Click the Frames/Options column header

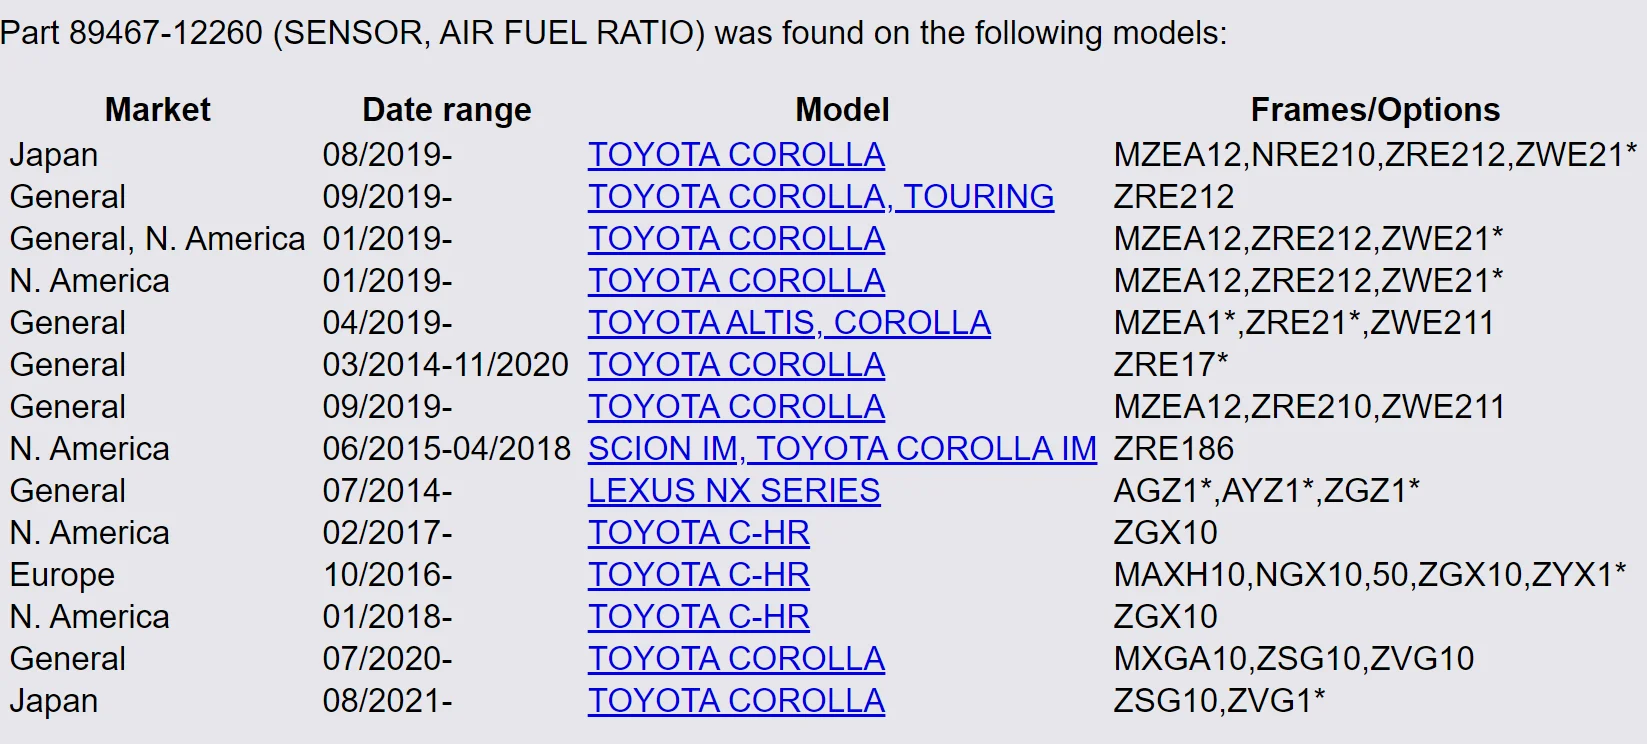(1375, 110)
